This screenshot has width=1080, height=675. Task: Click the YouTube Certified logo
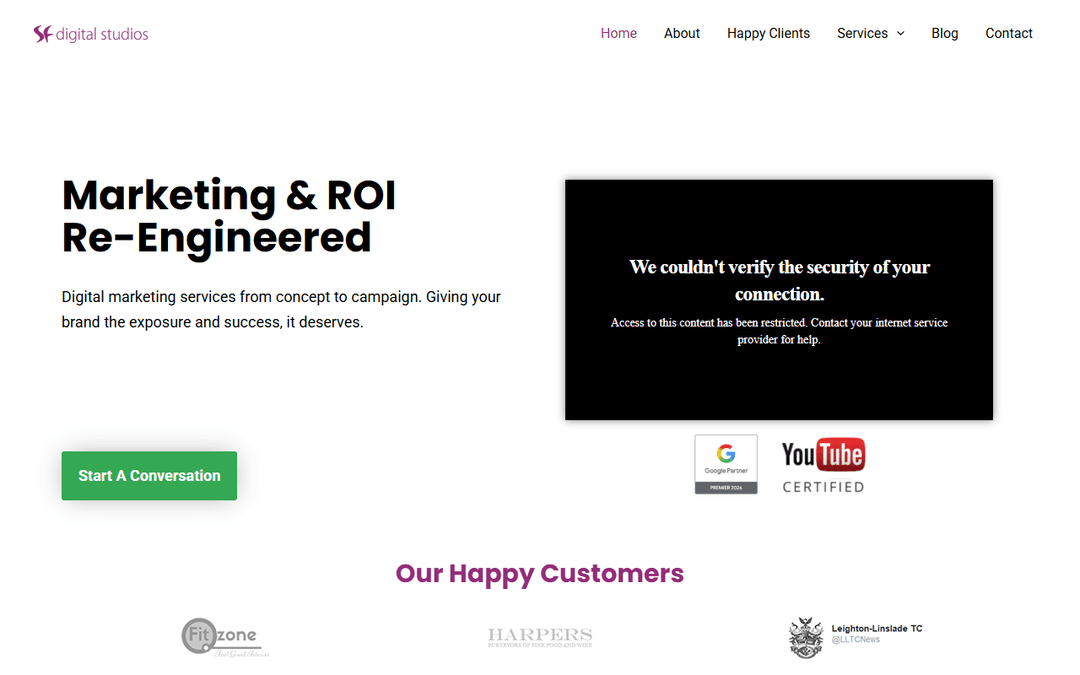(x=823, y=466)
